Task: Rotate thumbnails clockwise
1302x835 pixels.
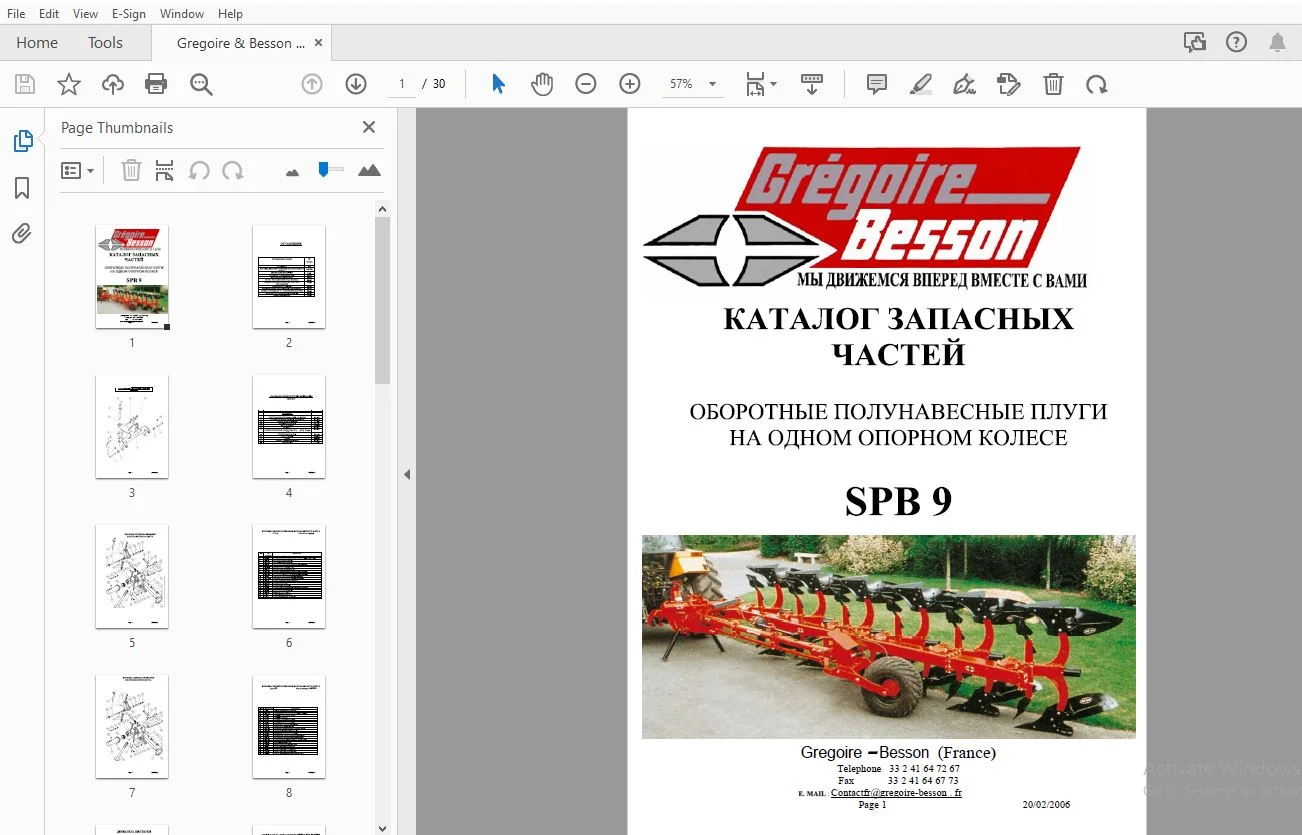Action: (x=233, y=170)
